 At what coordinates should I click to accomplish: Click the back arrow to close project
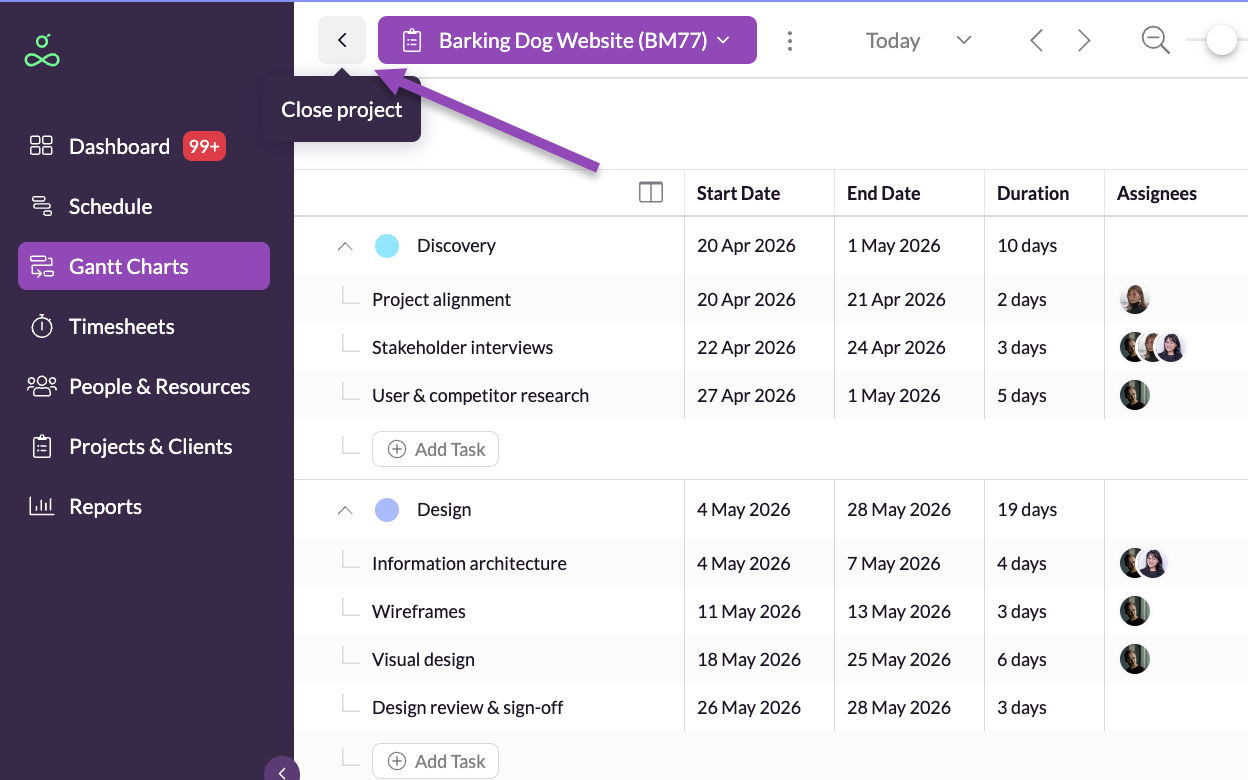(342, 41)
